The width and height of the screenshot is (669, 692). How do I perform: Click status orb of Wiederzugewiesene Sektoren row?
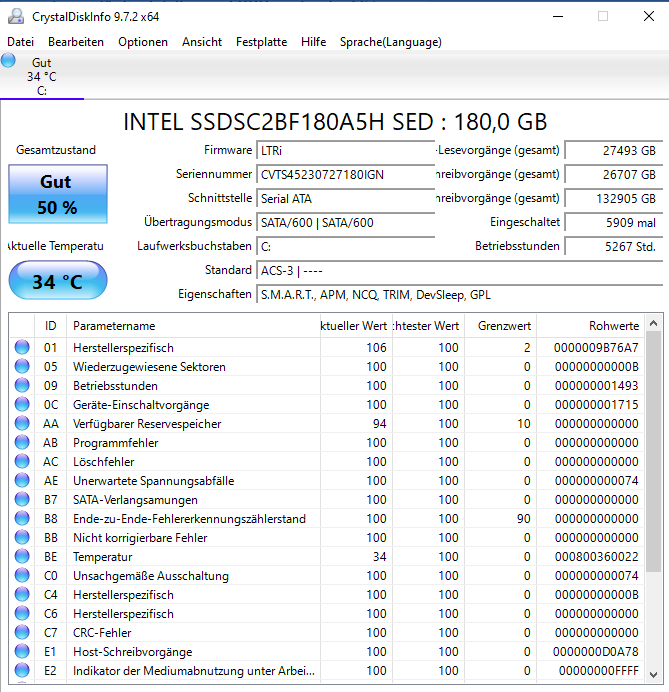point(22,366)
